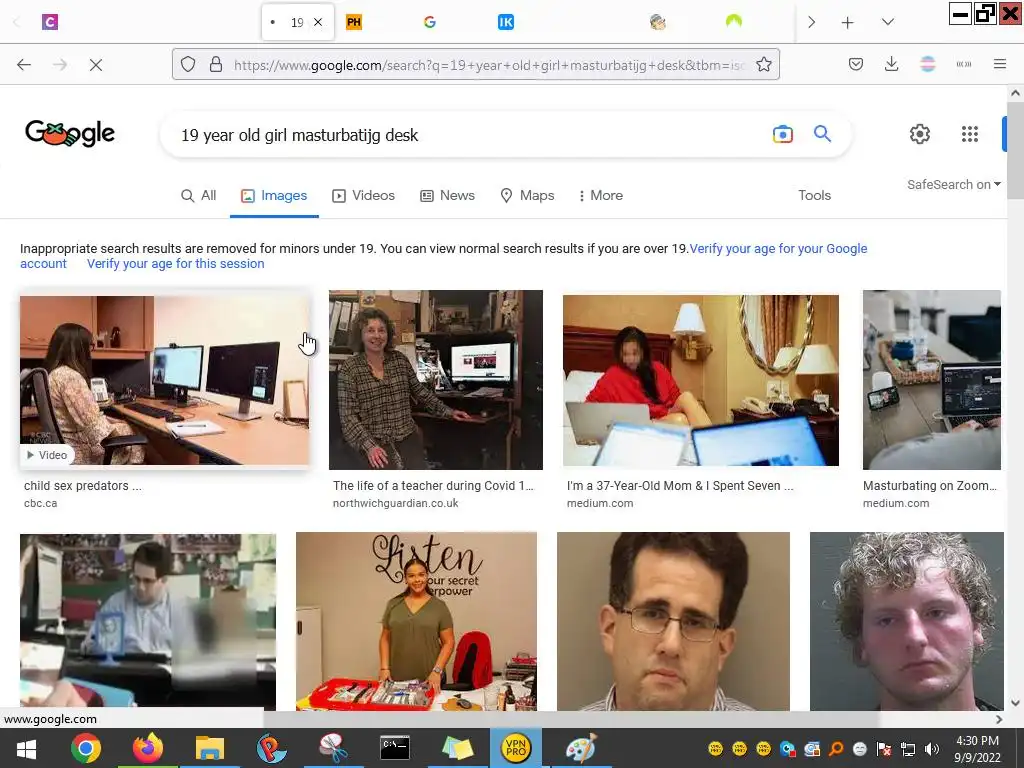
Task: Open Google quick settings gear
Action: tap(920, 134)
